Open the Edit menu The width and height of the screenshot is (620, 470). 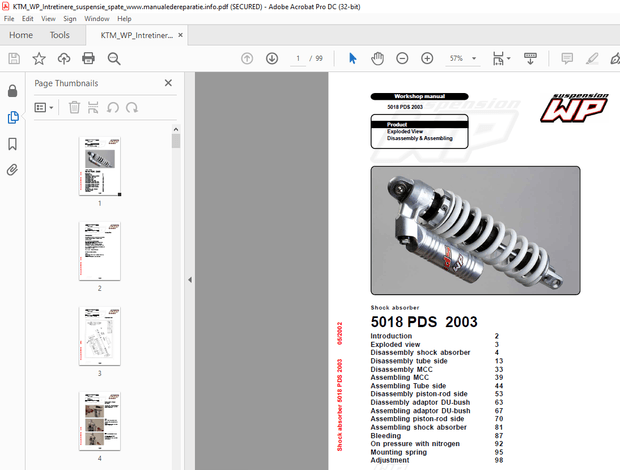click(x=28, y=19)
